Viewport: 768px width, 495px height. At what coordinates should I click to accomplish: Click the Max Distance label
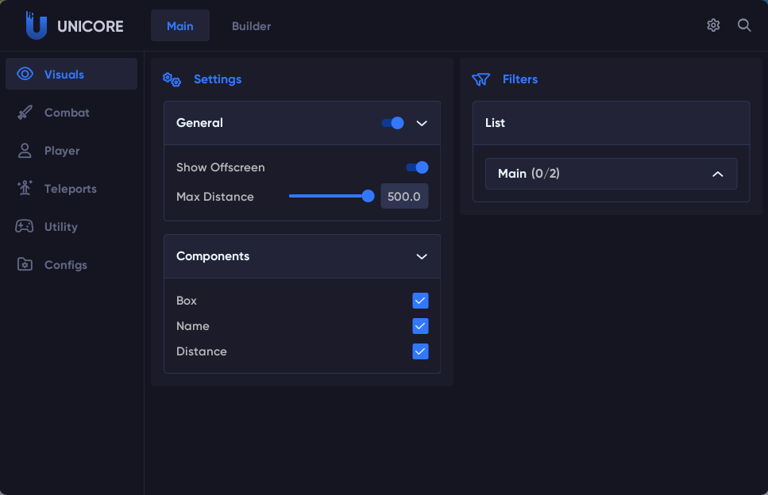[x=215, y=197]
